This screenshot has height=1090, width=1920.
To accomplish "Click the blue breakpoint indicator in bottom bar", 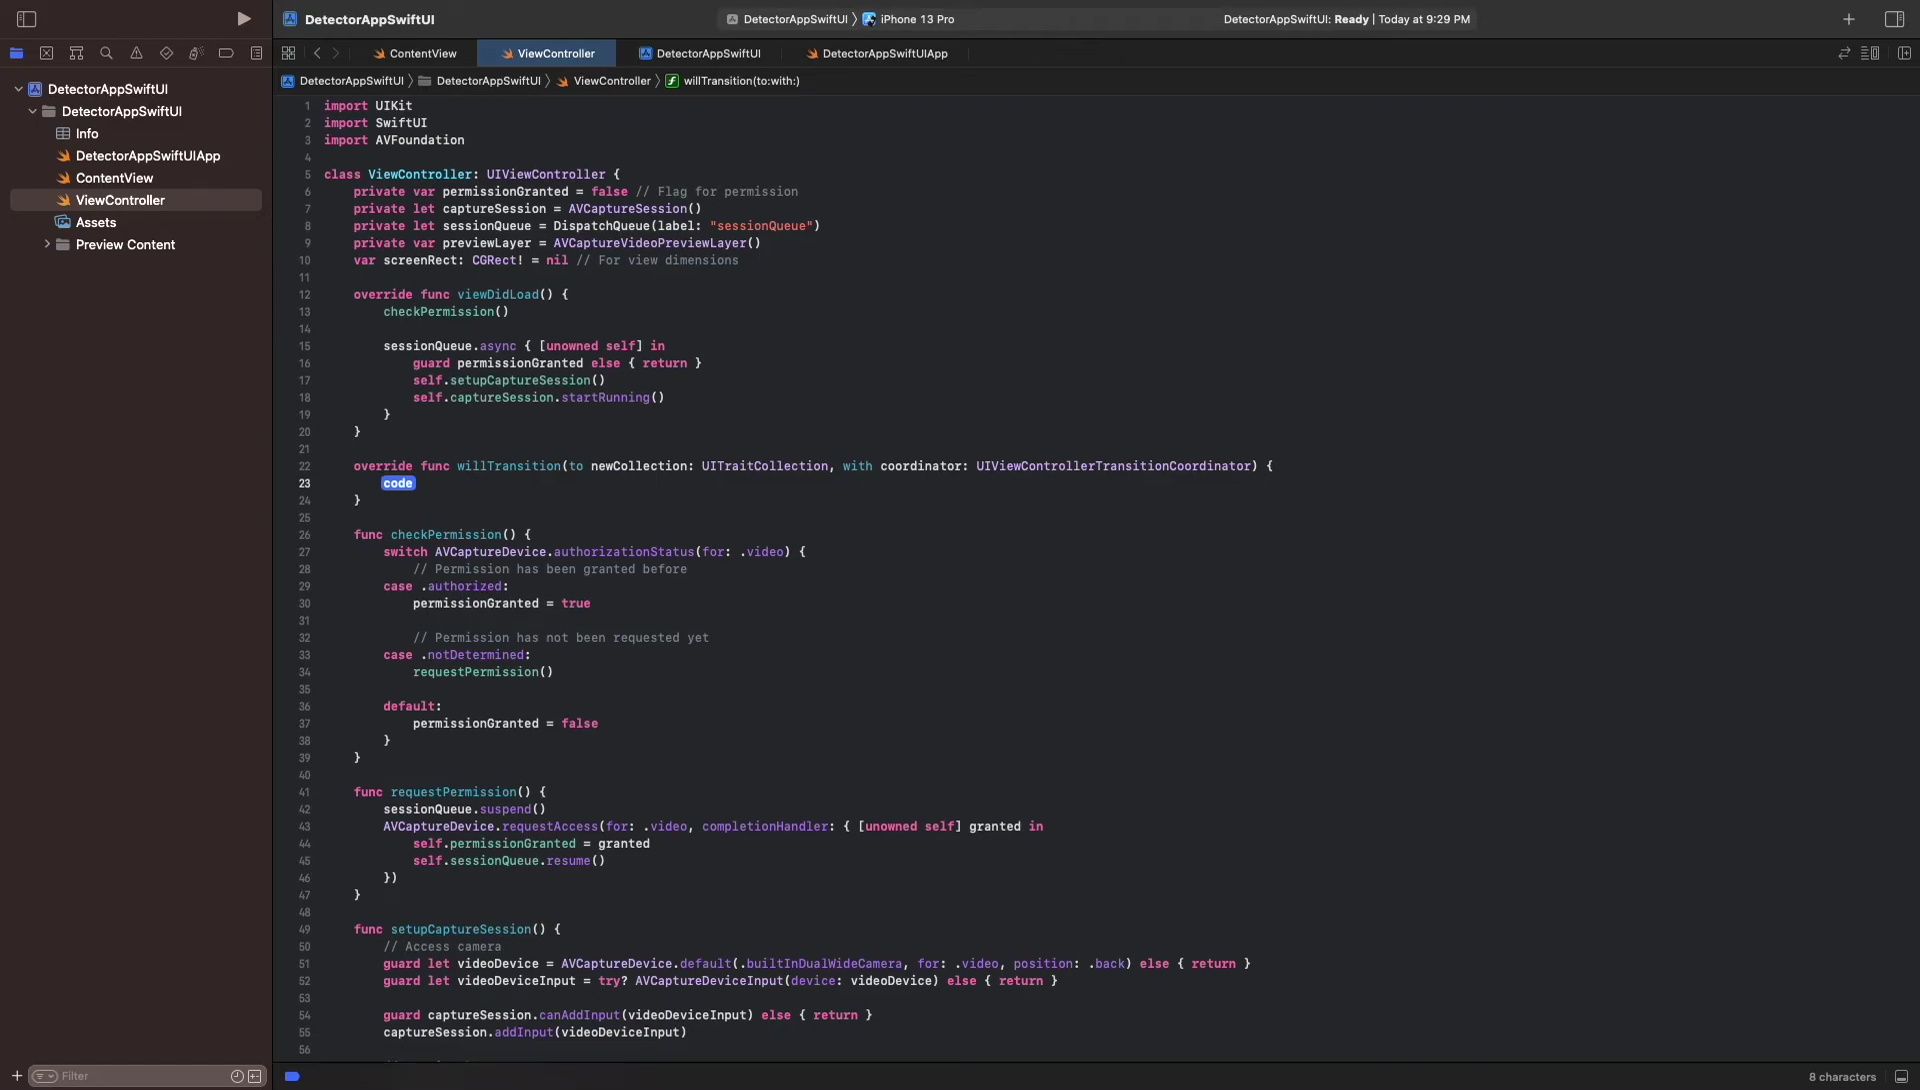I will (292, 1076).
